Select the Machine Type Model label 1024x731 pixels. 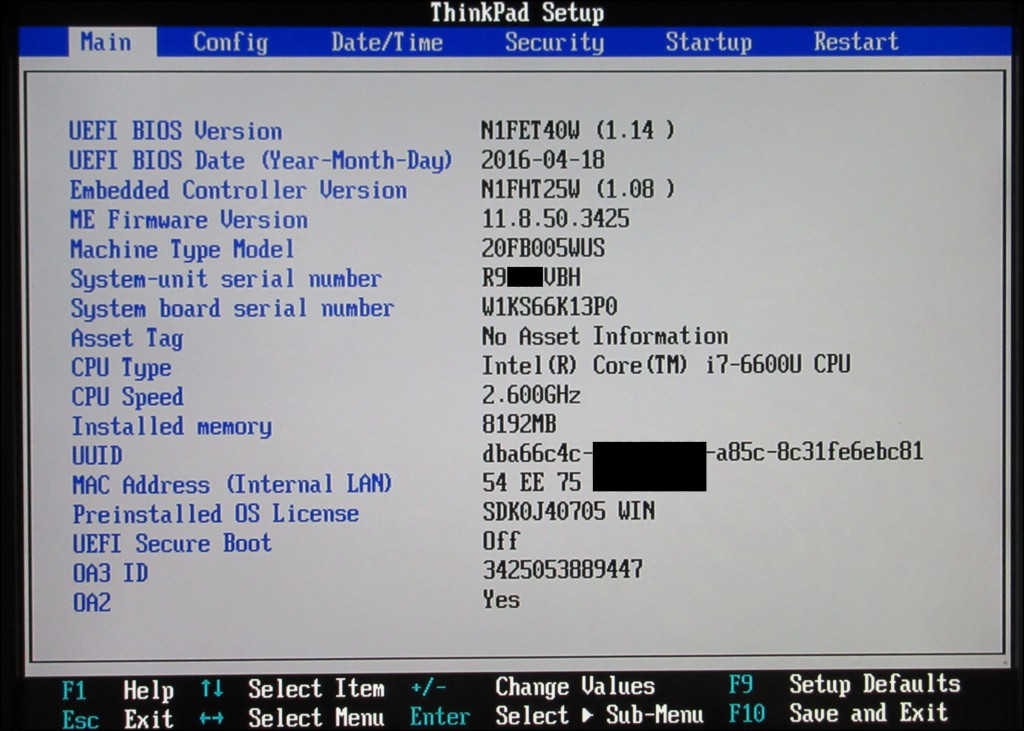coord(182,250)
